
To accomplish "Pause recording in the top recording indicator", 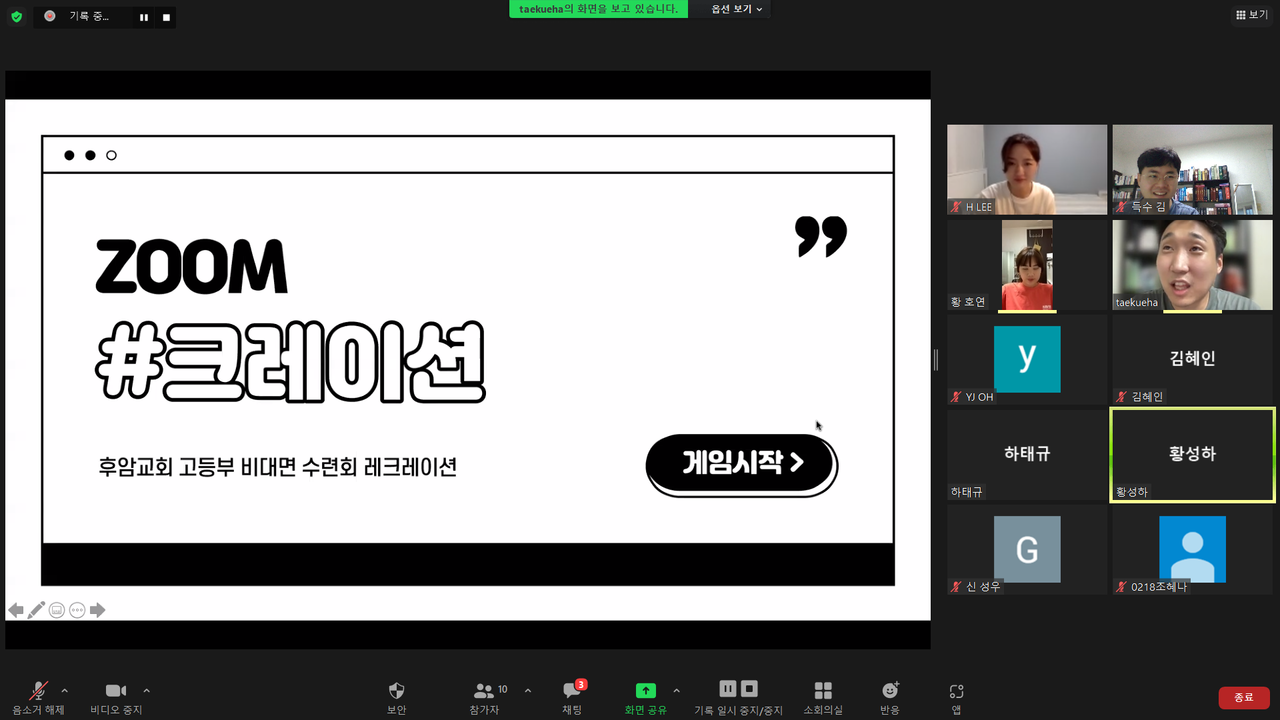I will [144, 17].
